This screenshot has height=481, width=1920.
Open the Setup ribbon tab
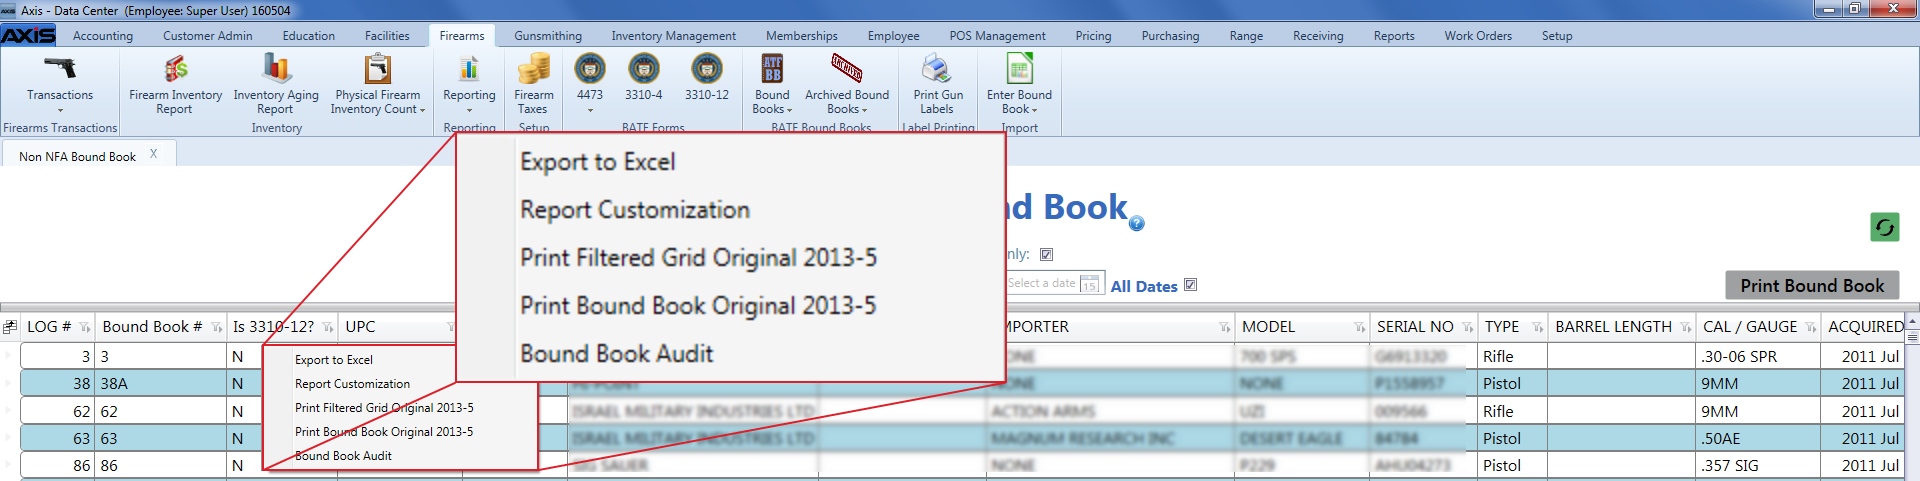point(1557,36)
